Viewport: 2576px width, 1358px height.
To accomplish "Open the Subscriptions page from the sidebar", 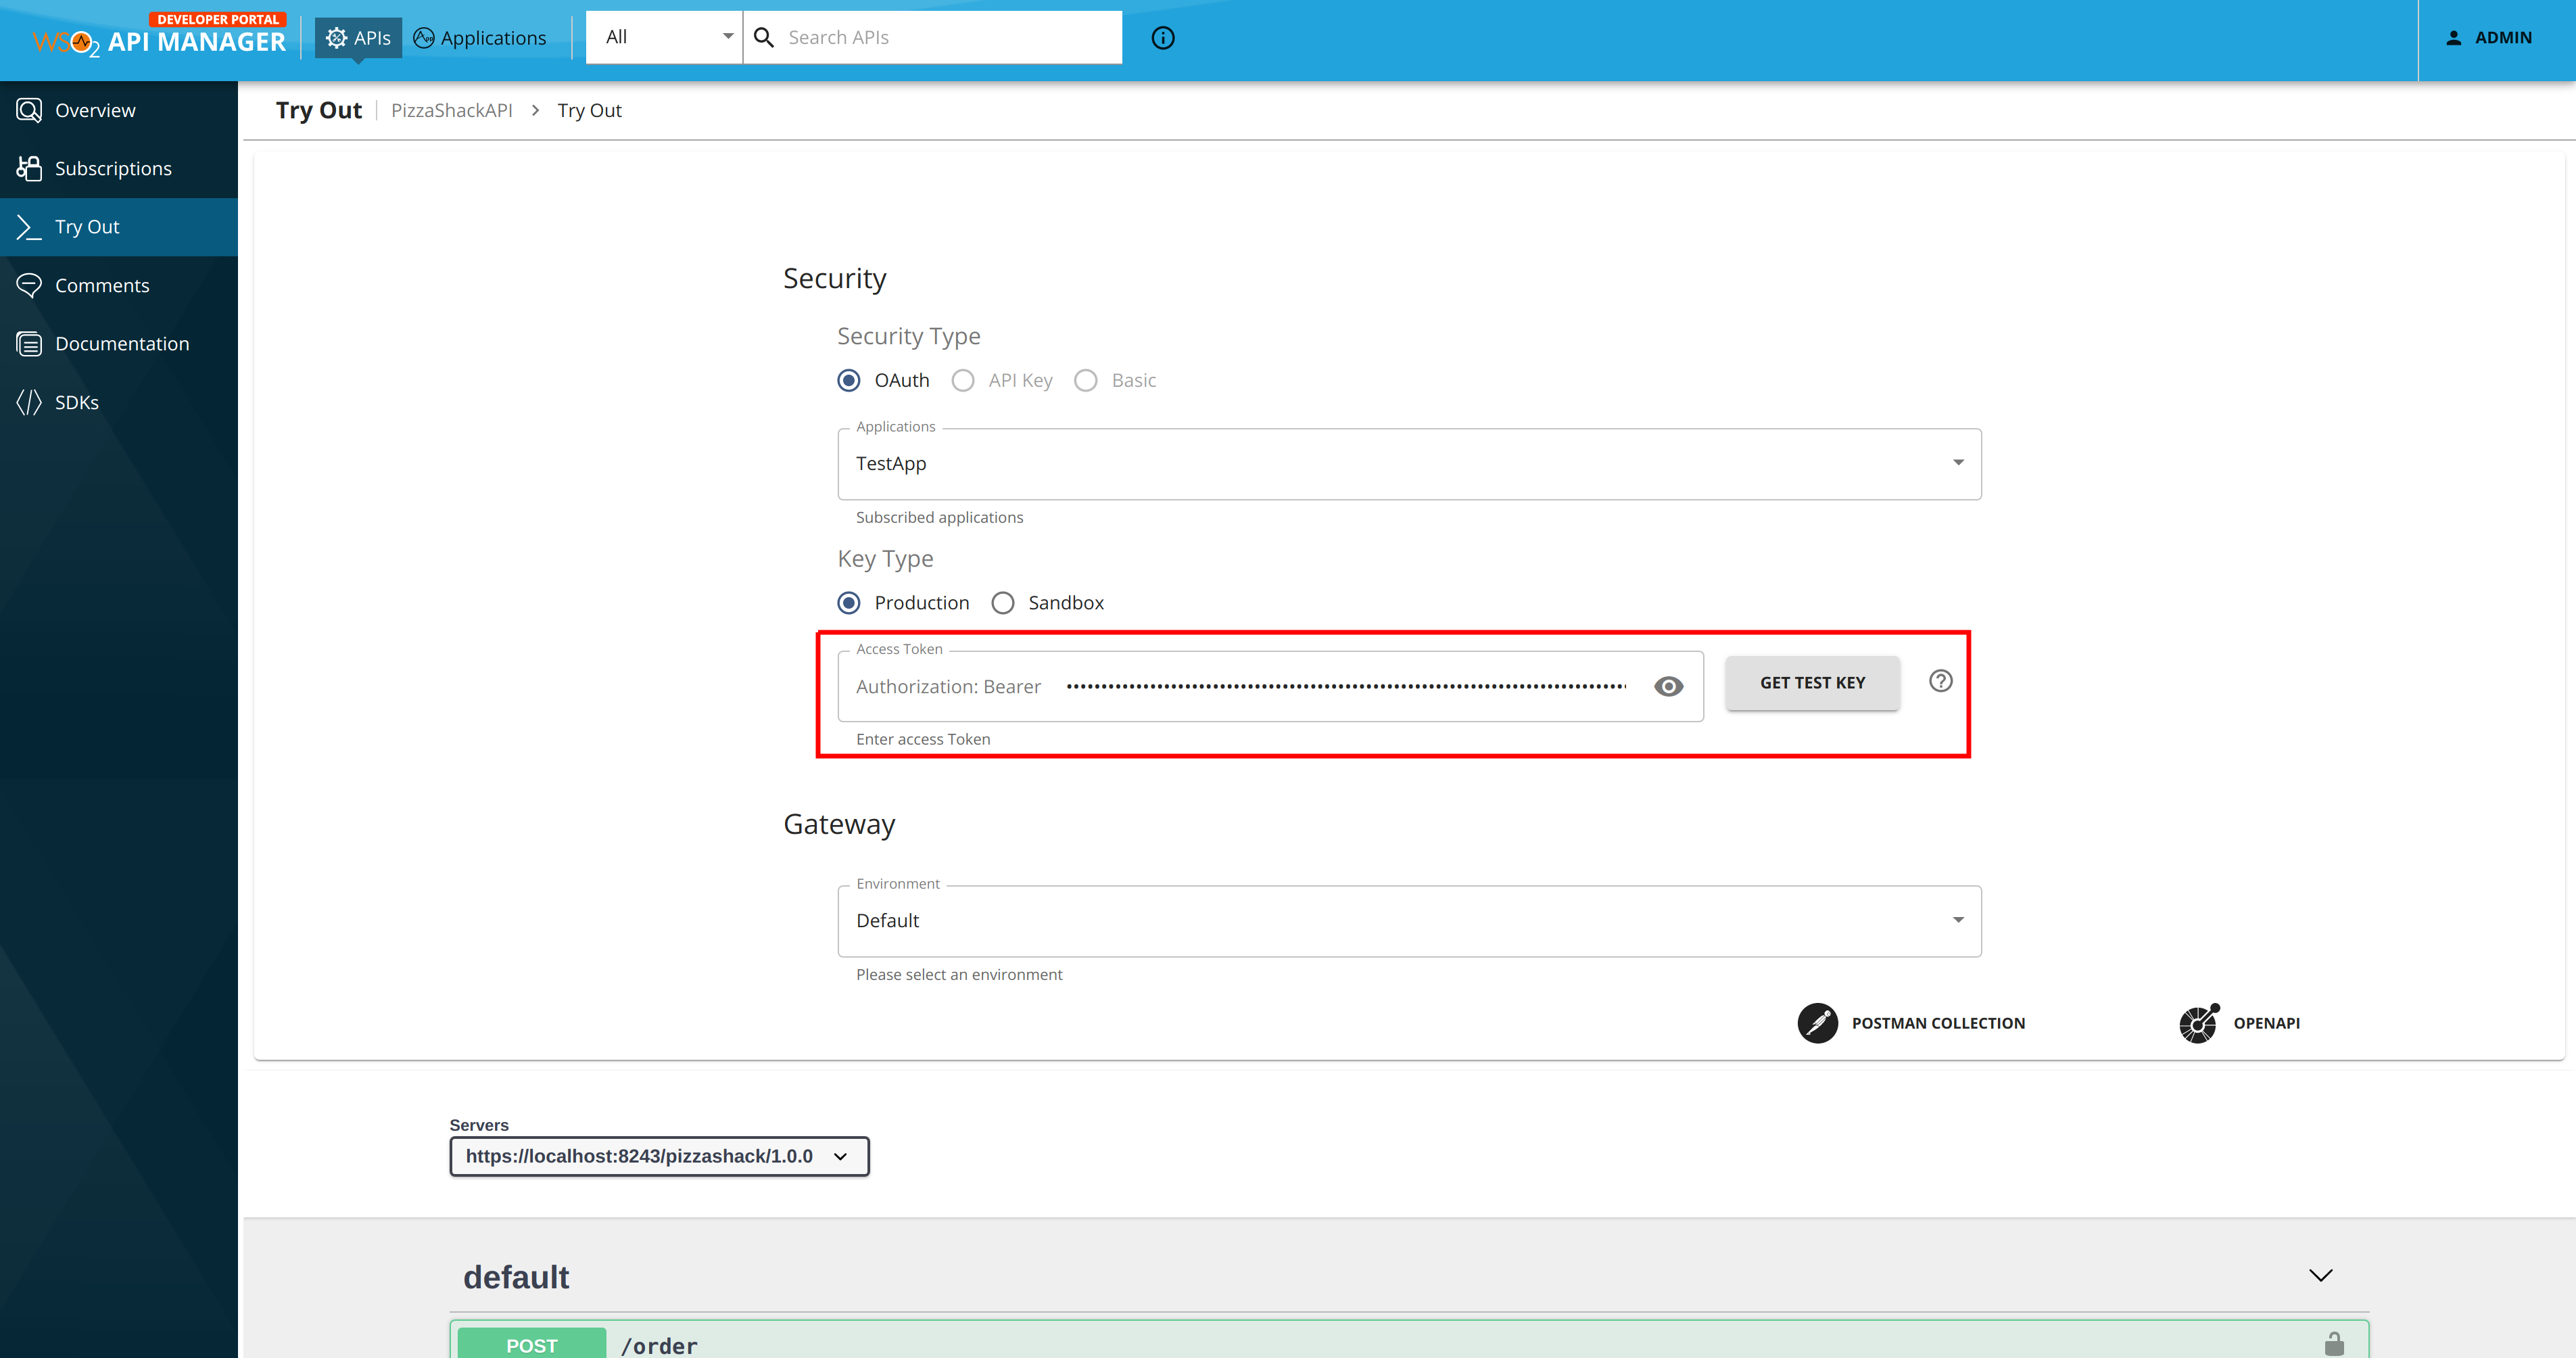I will coord(112,168).
